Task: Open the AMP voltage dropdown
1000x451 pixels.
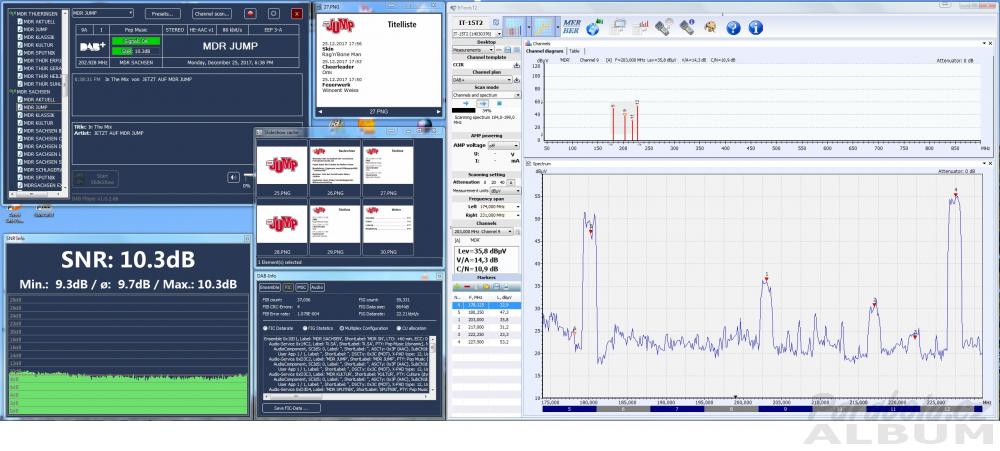Action: coord(506,145)
